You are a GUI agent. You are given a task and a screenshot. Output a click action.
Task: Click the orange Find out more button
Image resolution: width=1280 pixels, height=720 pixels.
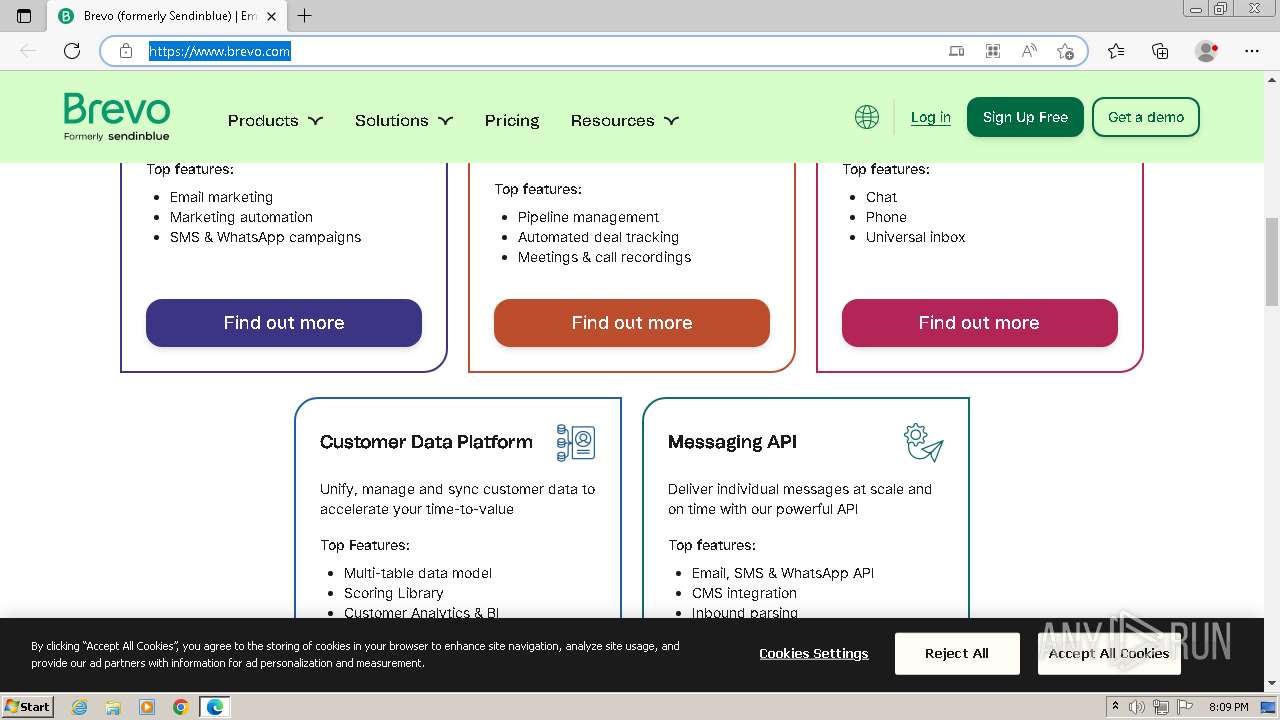click(632, 323)
